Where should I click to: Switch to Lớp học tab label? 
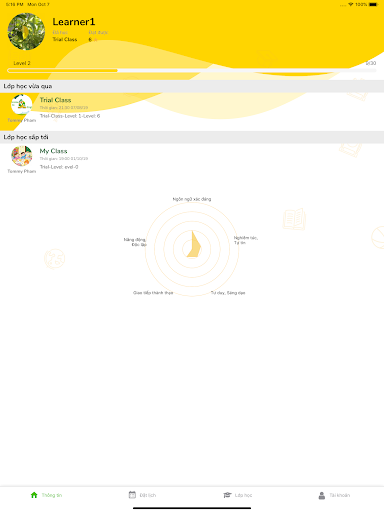tap(243, 495)
